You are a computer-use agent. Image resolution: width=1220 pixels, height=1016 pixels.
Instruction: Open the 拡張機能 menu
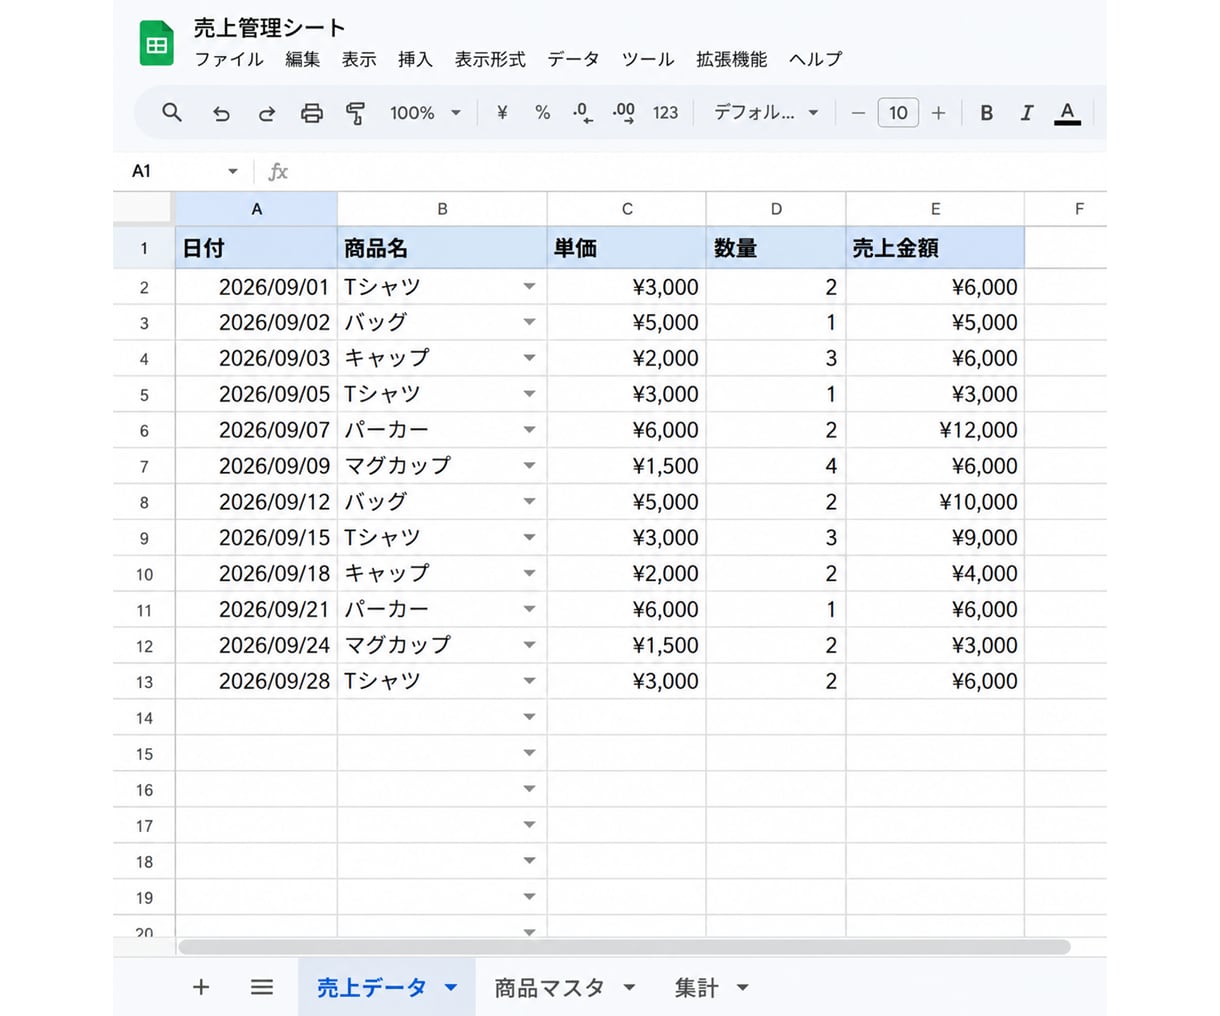point(732,59)
